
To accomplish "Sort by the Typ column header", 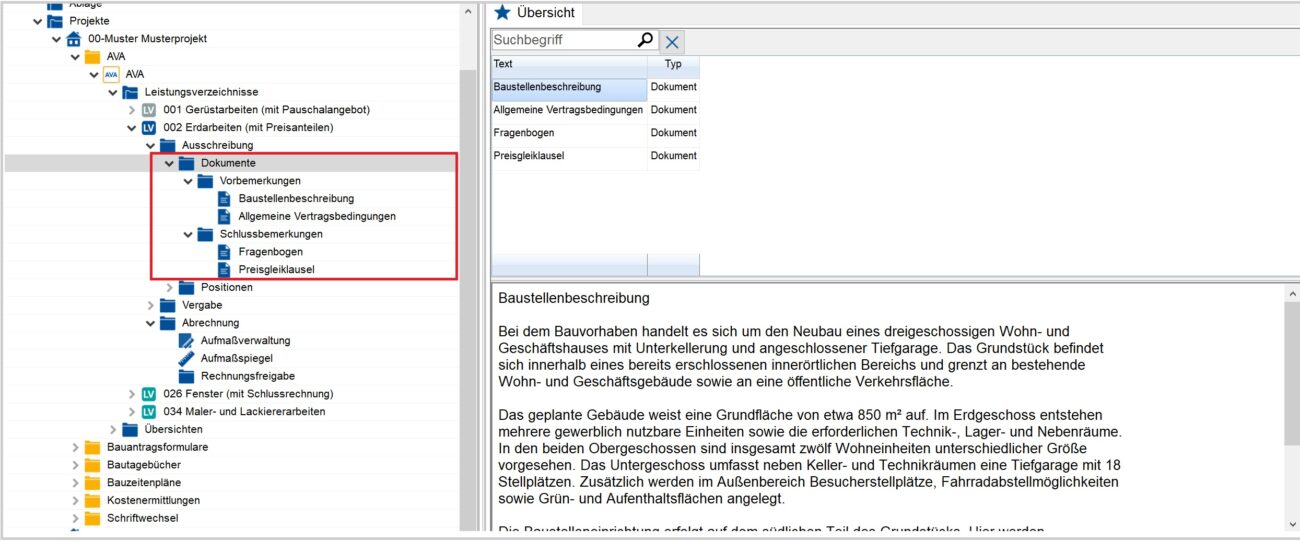I will click(x=673, y=64).
